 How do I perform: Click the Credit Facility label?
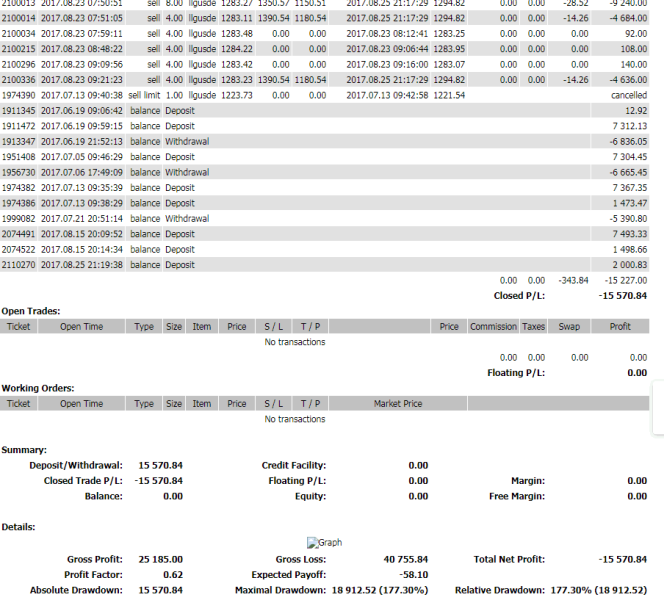click(294, 465)
